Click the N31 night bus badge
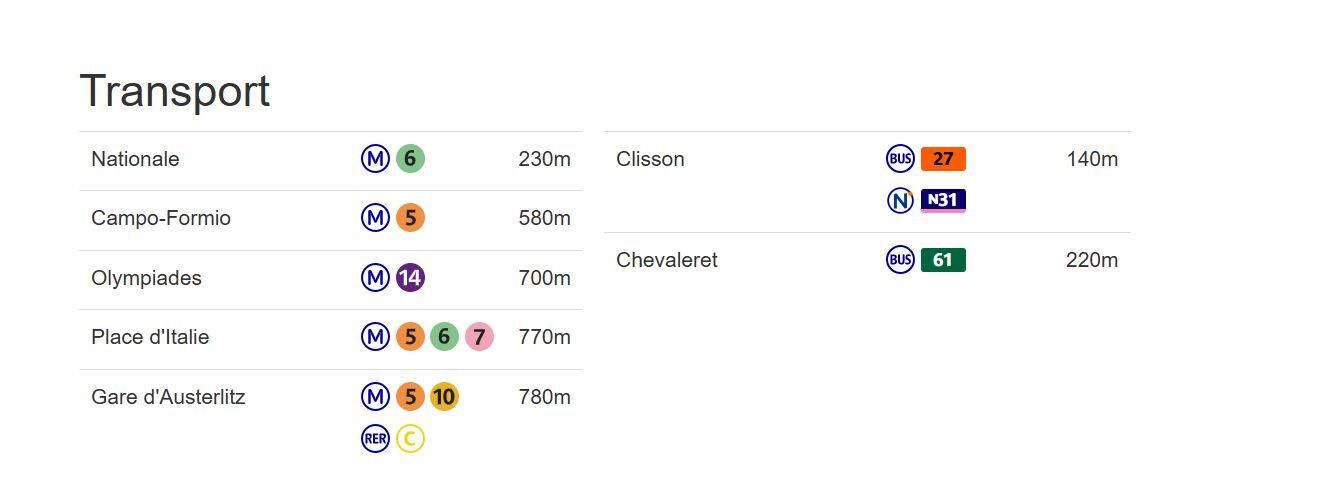This screenshot has width=1327, height=493. coord(943,200)
